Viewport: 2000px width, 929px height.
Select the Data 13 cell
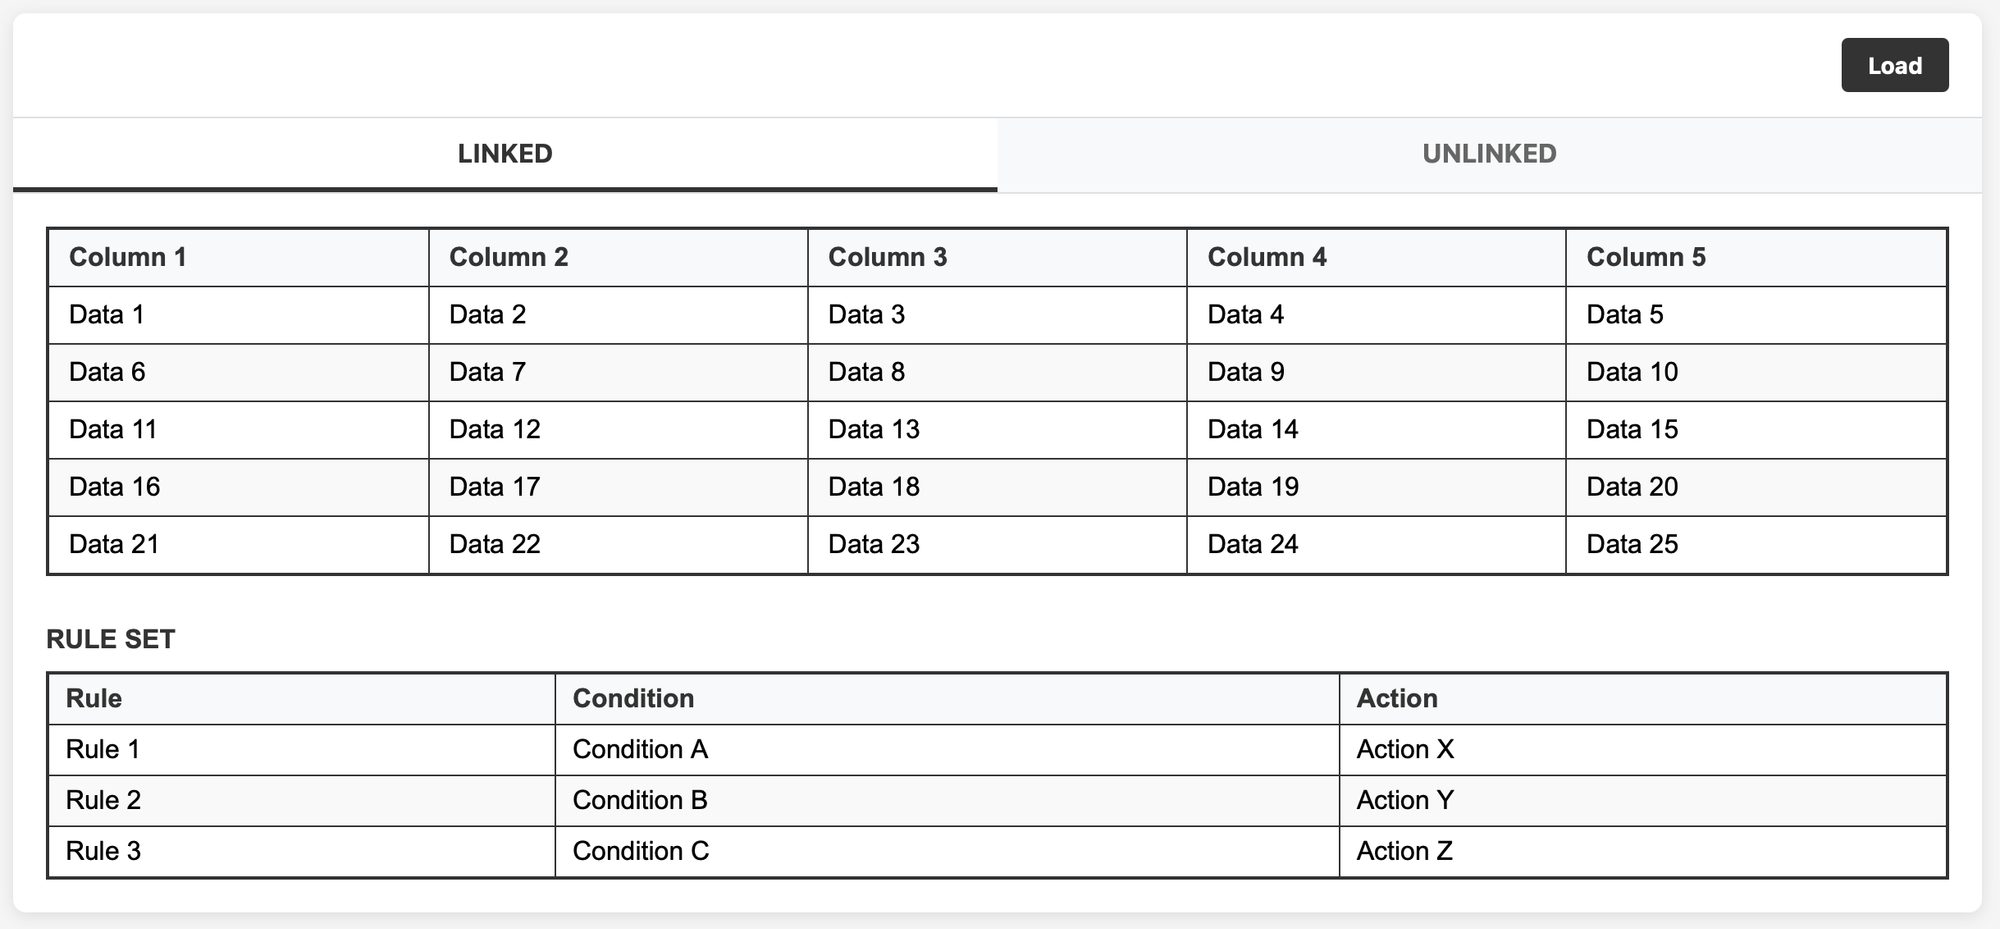click(x=997, y=430)
